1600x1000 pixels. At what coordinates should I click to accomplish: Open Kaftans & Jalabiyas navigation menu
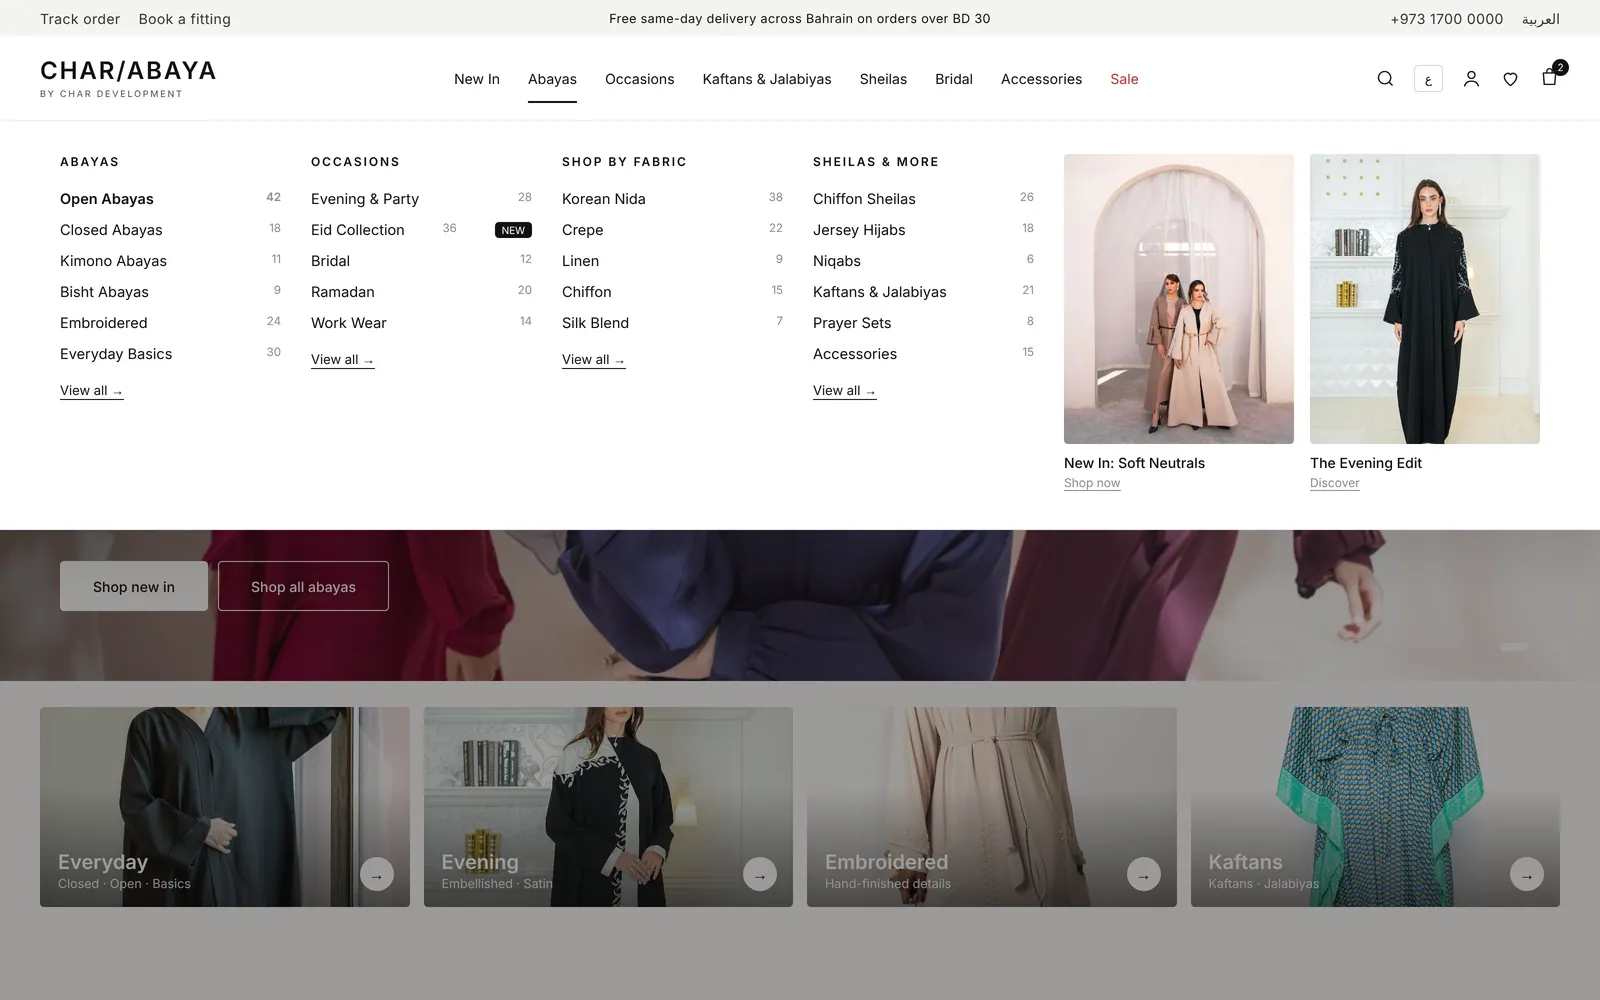(x=767, y=79)
